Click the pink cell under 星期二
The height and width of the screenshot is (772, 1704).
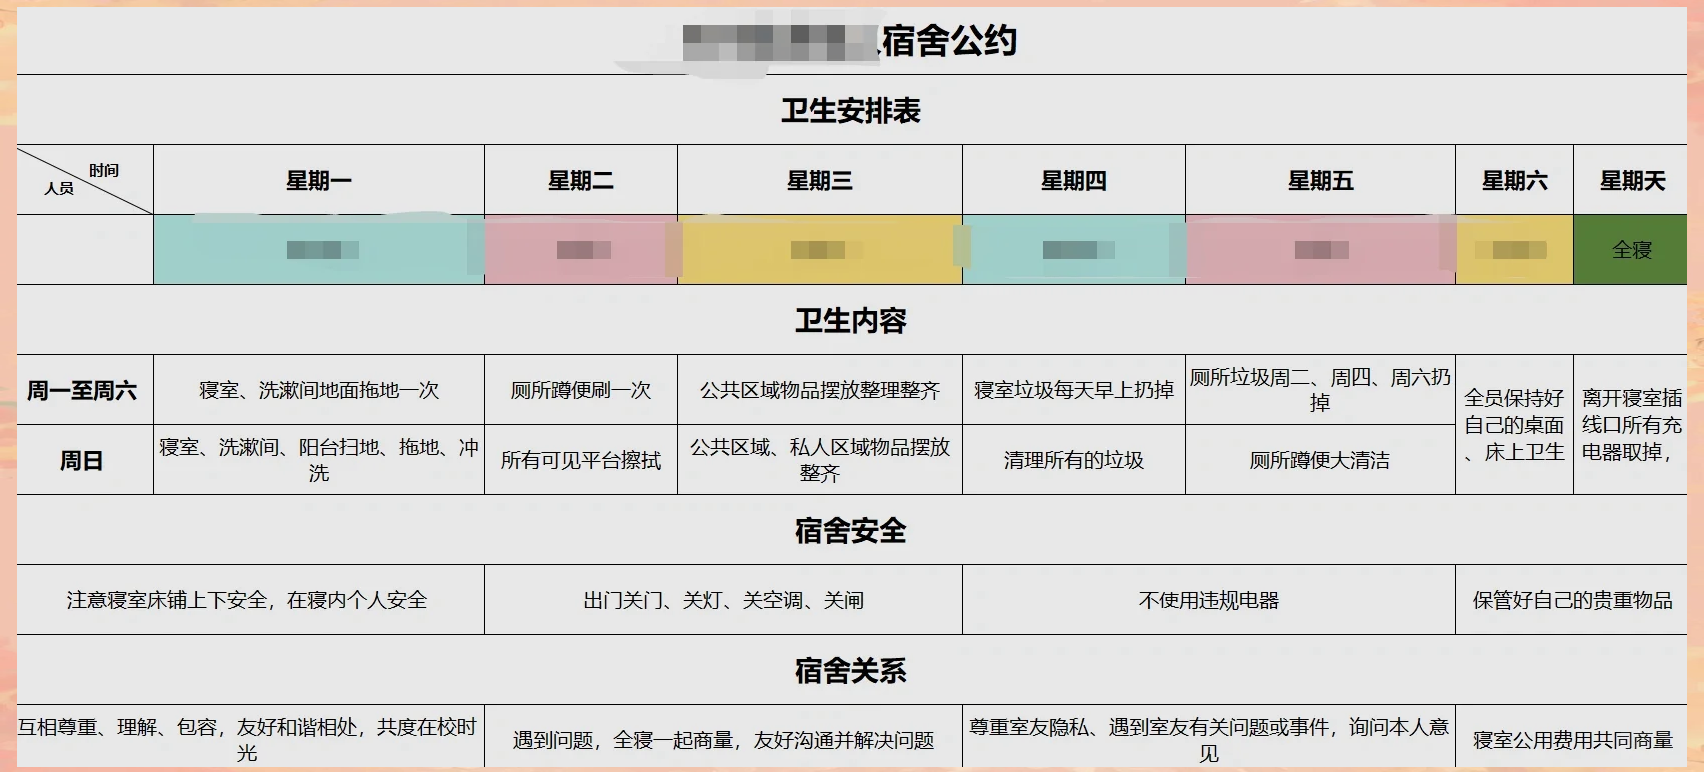pos(581,250)
